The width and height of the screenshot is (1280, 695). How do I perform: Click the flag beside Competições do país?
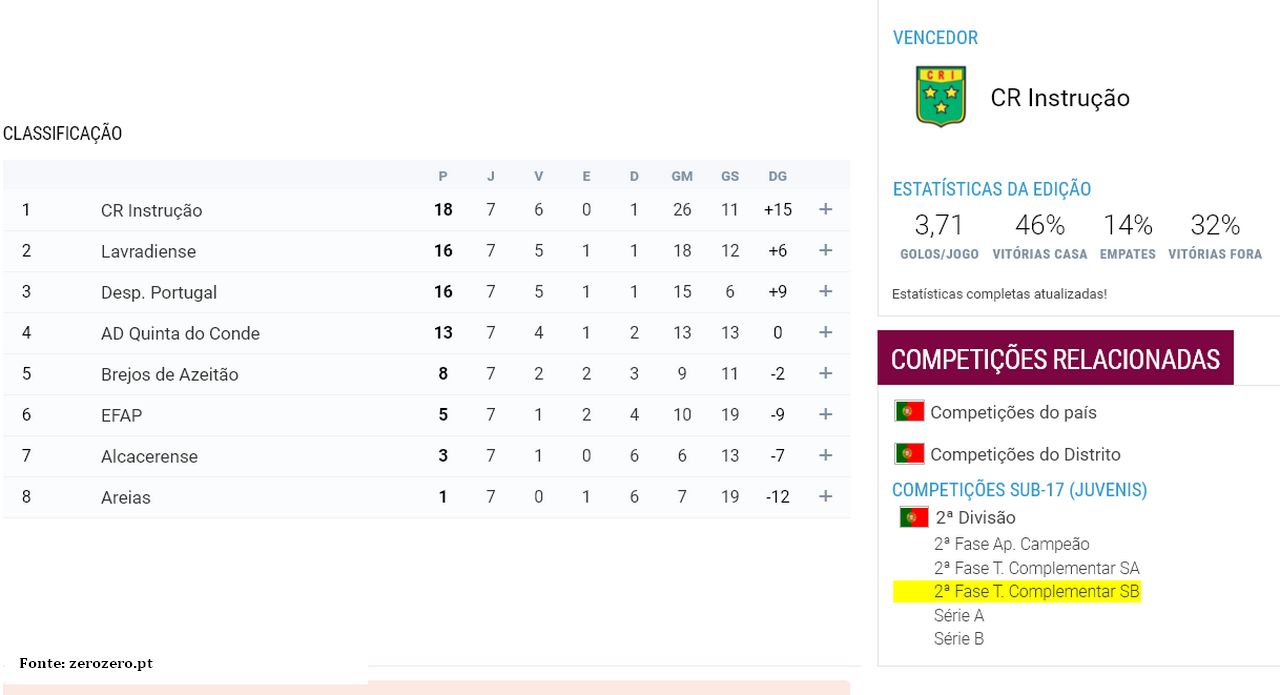[x=909, y=411]
